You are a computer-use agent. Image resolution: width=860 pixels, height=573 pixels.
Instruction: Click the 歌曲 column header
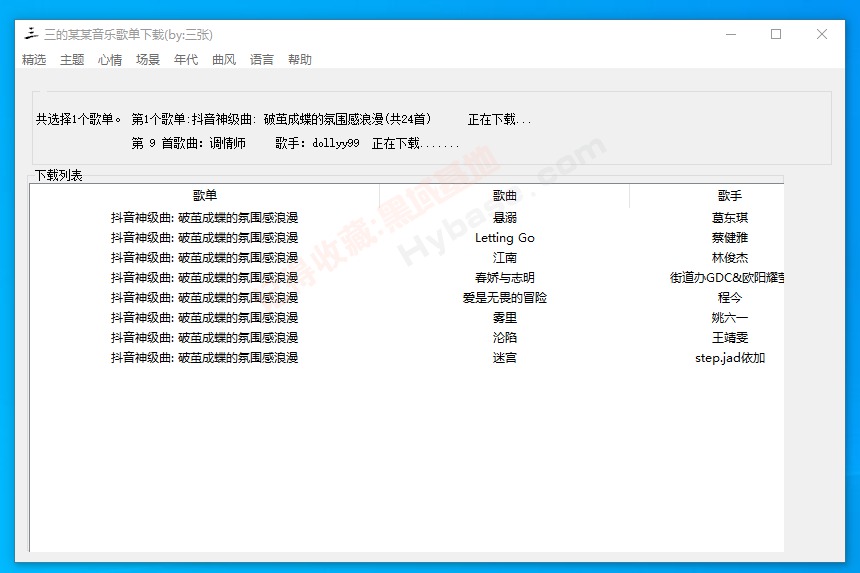coord(505,196)
